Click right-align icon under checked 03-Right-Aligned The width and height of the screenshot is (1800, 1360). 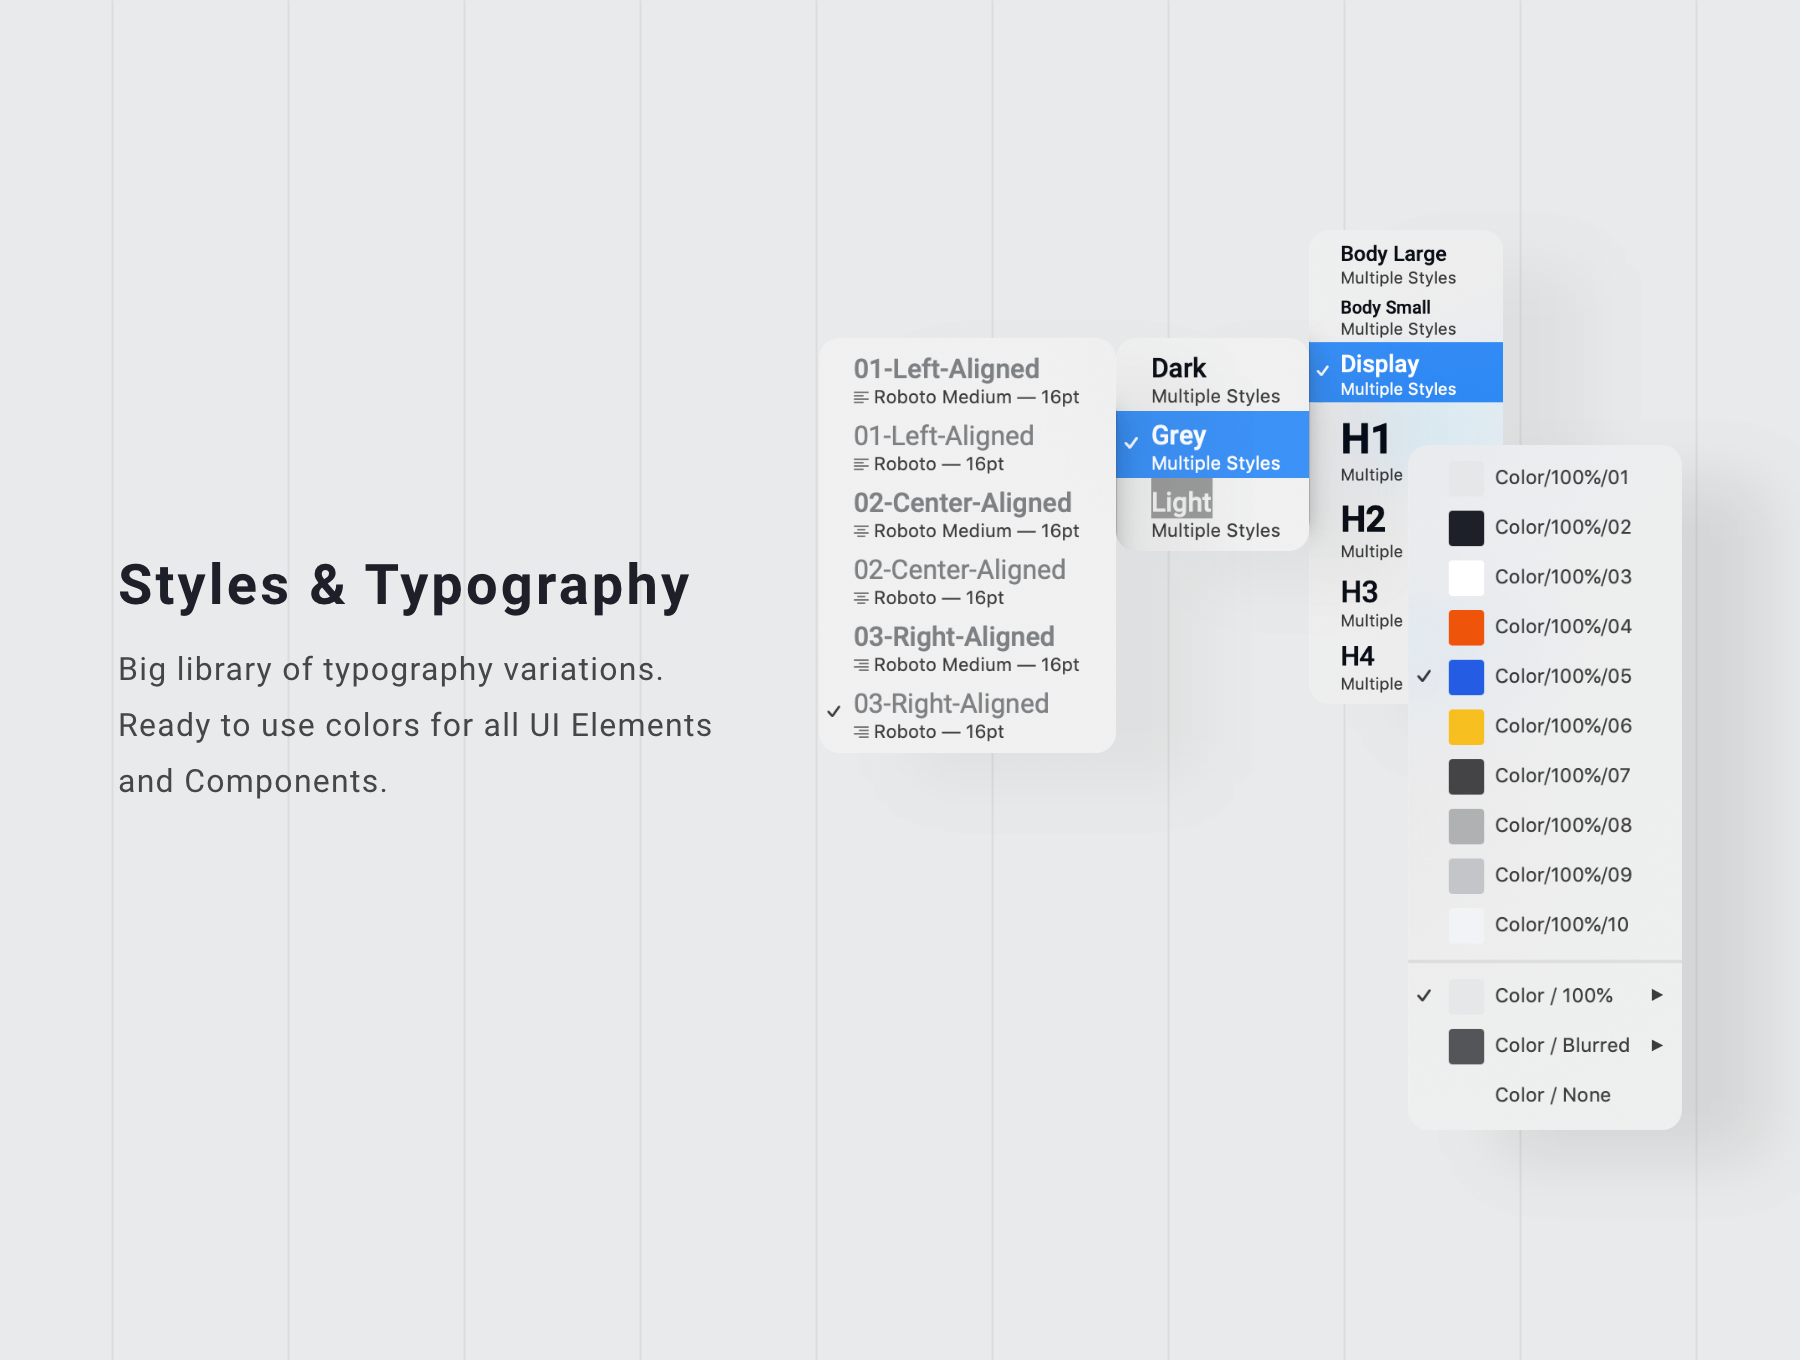tap(861, 733)
